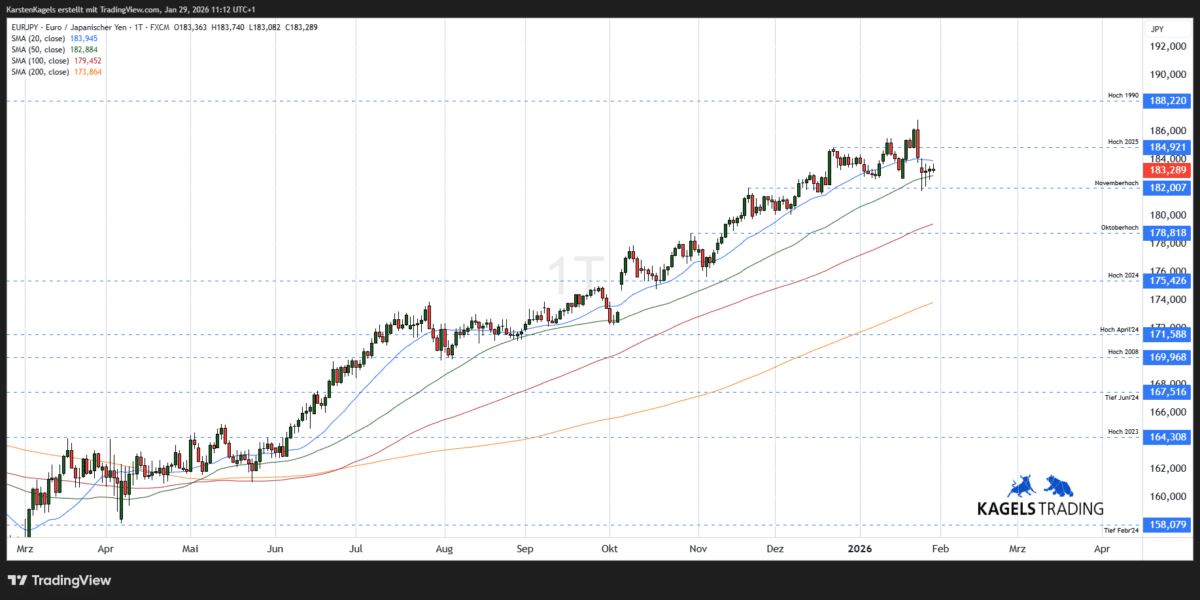Screen dimensions: 1200x600
Task: Select the "Okt" month label on the time axis
Action: coord(609,549)
